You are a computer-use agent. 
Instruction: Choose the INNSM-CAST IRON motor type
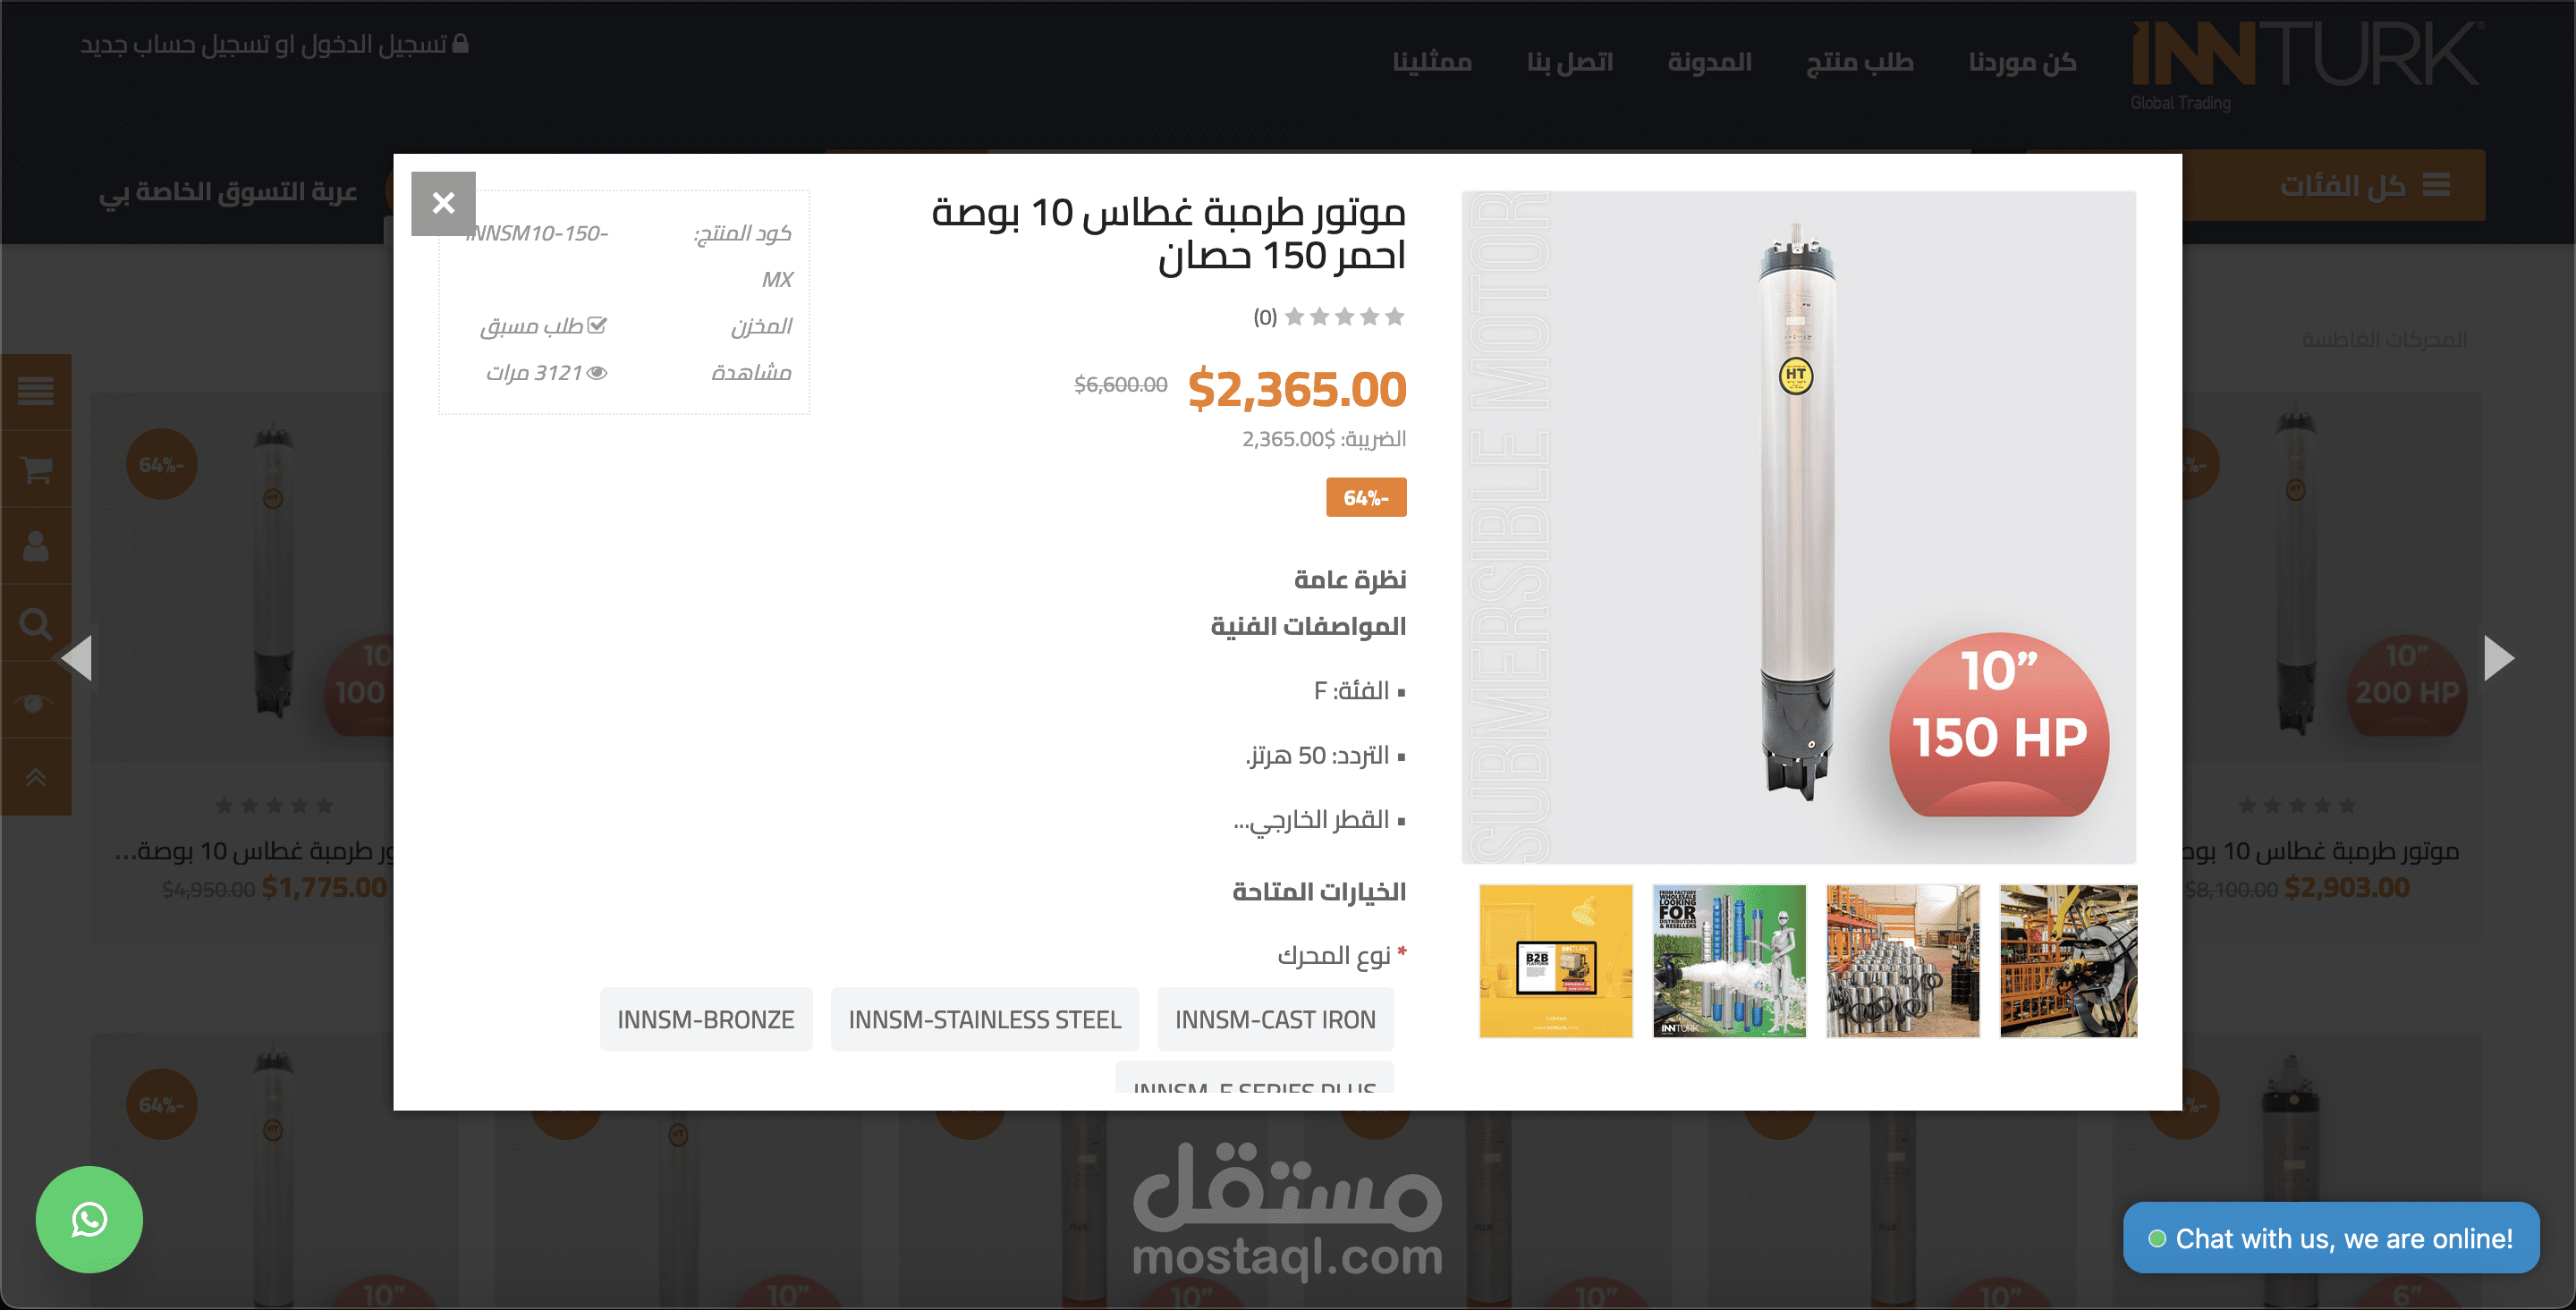(1275, 1019)
